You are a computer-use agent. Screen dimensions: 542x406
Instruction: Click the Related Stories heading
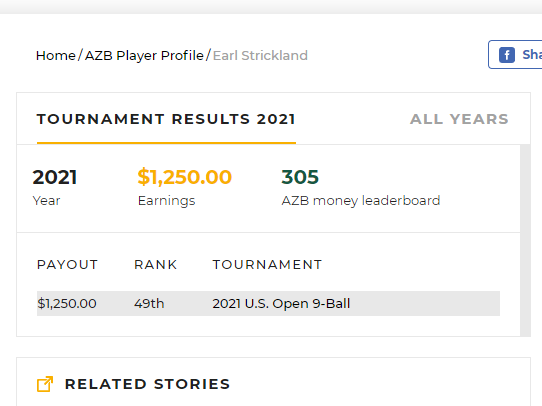click(148, 384)
